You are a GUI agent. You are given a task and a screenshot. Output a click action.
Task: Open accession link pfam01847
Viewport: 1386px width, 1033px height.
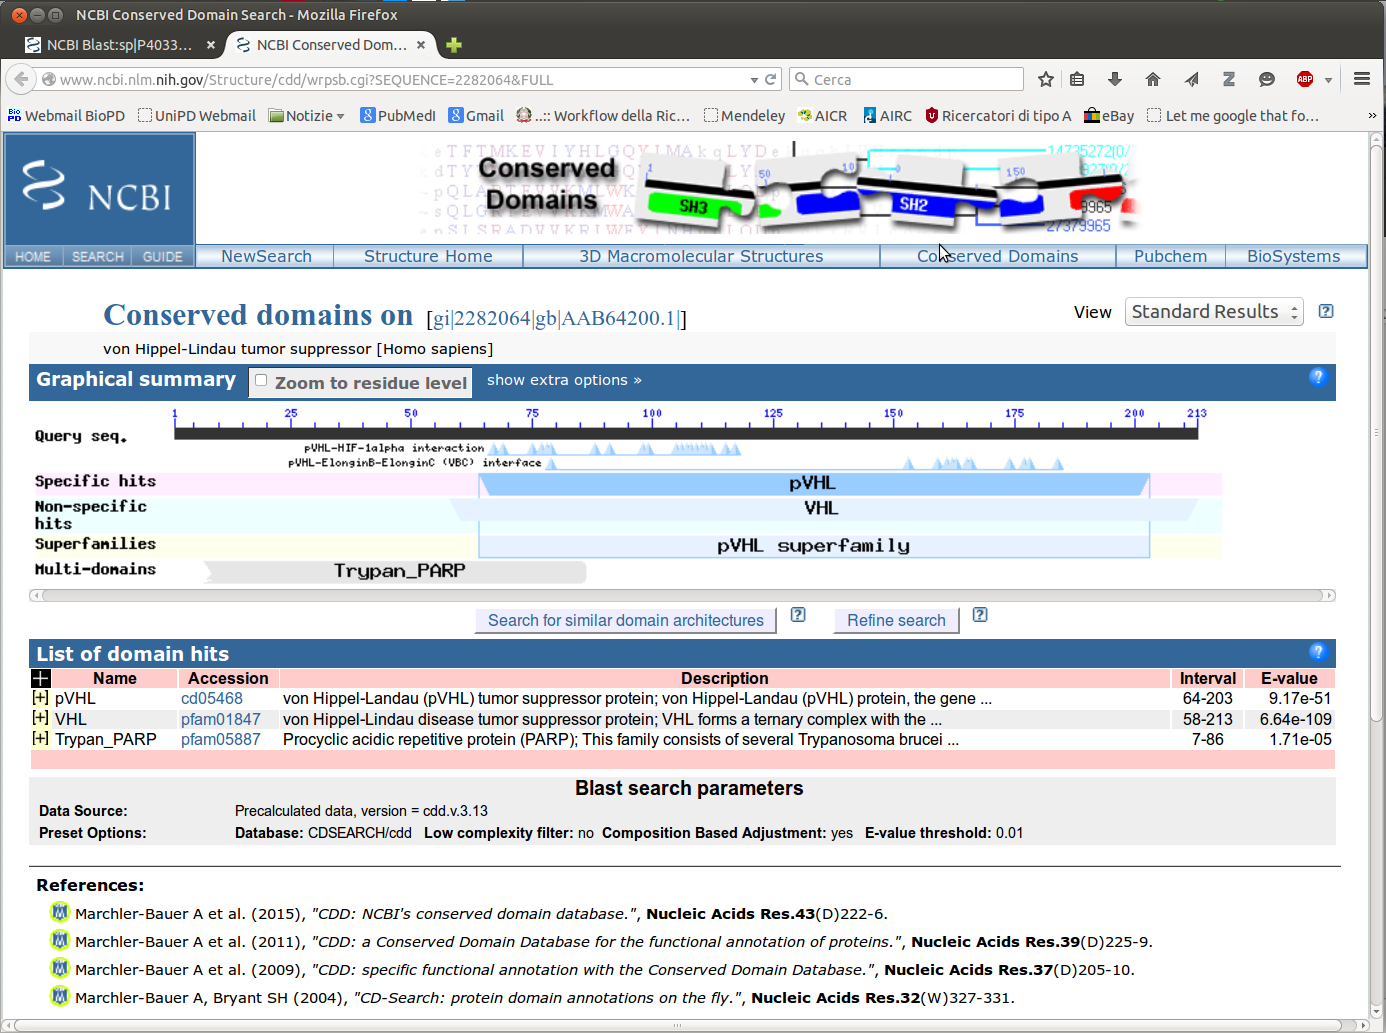pos(220,719)
